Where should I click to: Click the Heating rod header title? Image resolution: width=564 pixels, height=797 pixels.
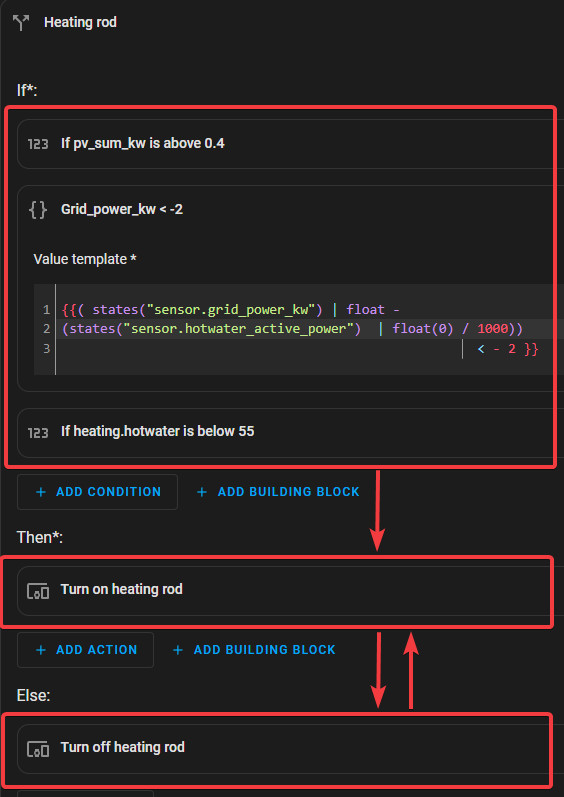tap(80, 22)
